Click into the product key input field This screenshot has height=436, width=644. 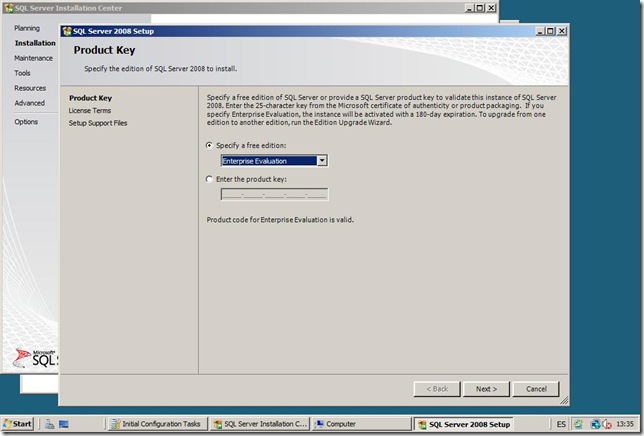(275, 194)
